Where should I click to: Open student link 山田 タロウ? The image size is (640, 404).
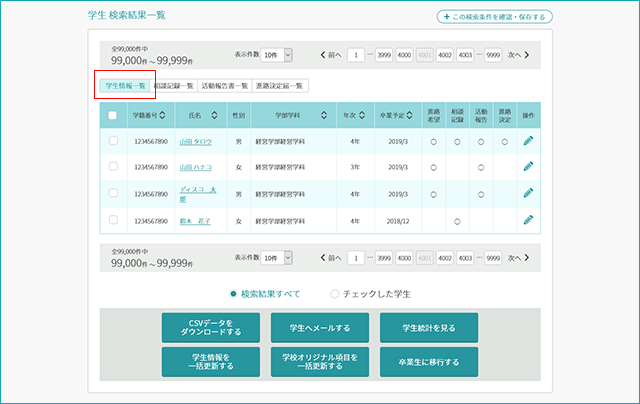196,142
